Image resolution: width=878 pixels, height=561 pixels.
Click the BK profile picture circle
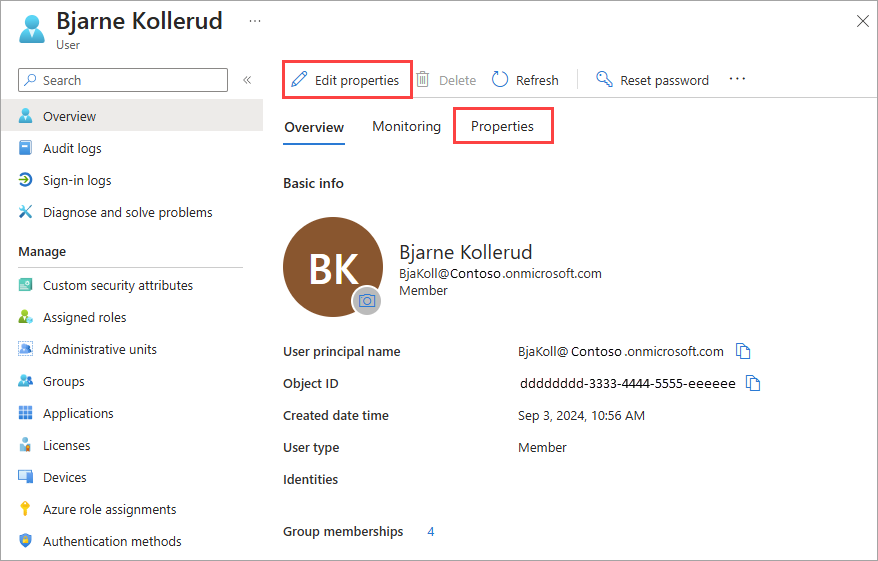point(333,267)
